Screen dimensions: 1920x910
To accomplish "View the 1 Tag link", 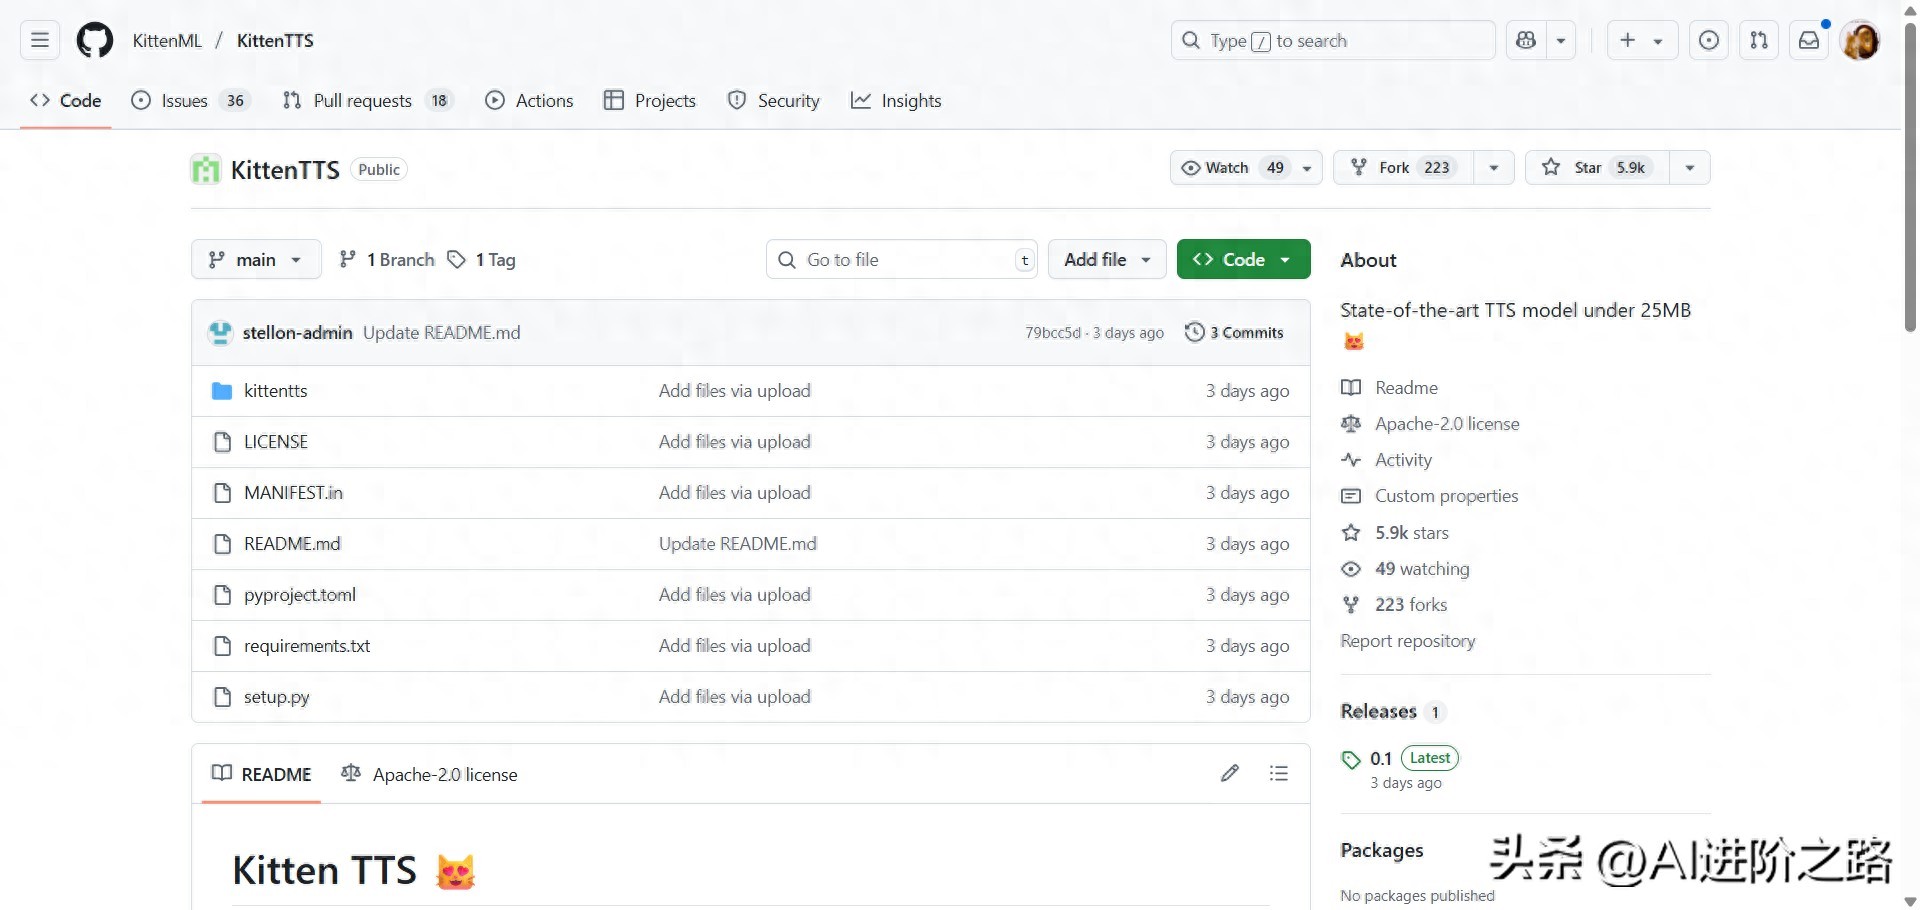I will coord(482,260).
